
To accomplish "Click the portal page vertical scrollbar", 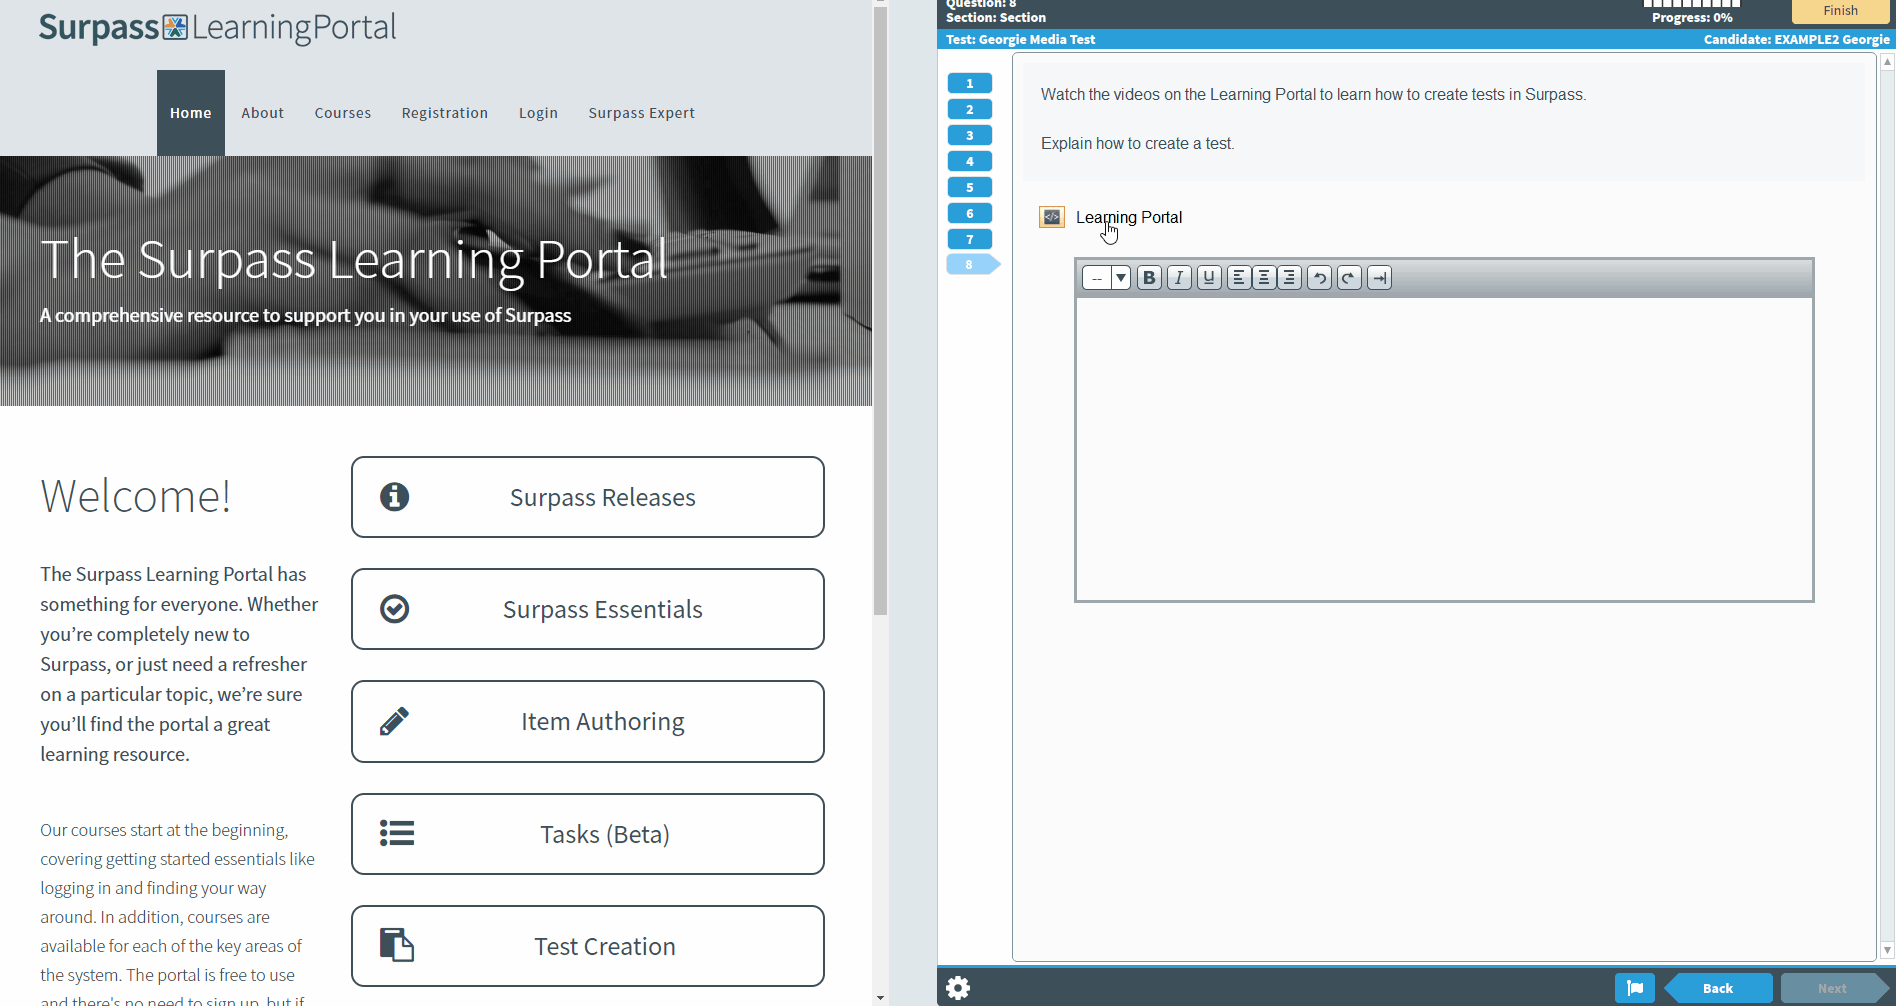I will 880,310.
